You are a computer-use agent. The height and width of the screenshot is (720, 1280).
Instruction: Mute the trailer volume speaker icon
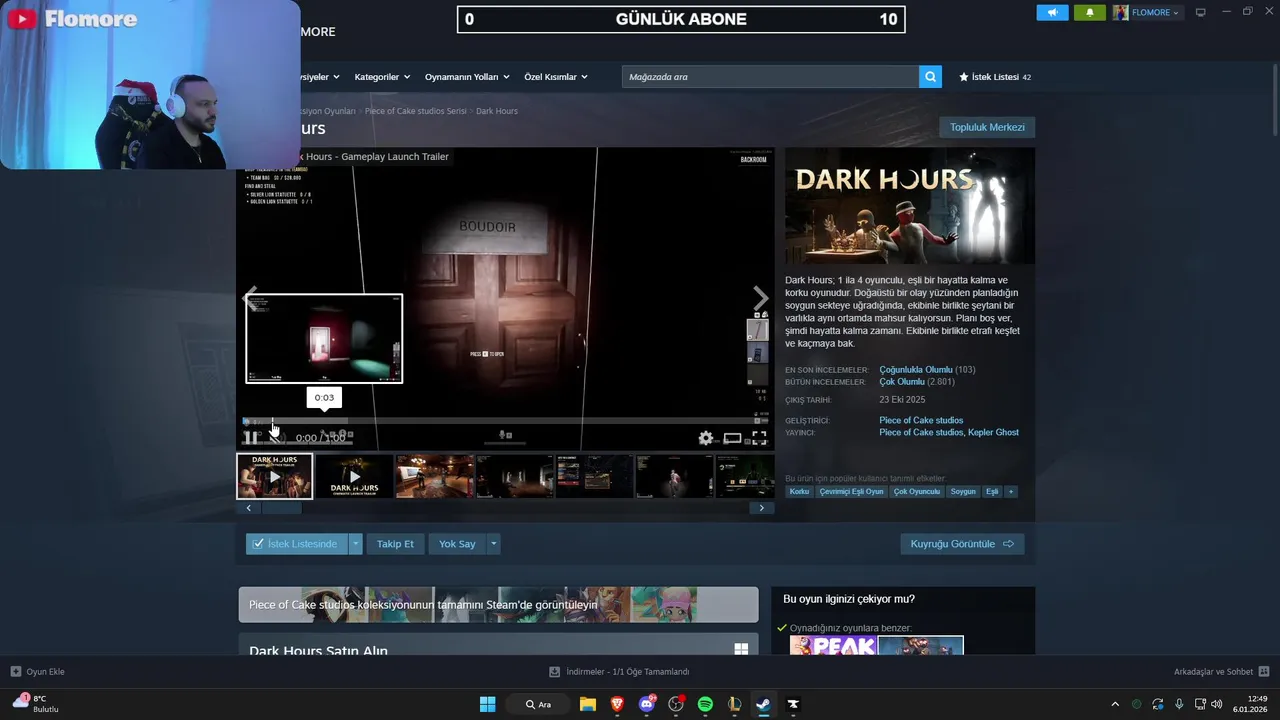click(277, 437)
